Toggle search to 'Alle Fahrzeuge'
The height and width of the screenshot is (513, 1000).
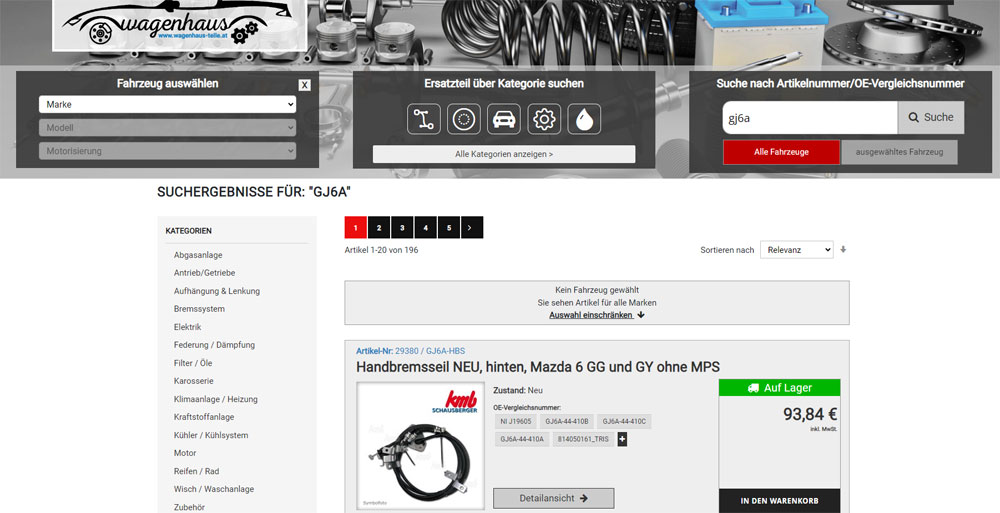(x=781, y=152)
